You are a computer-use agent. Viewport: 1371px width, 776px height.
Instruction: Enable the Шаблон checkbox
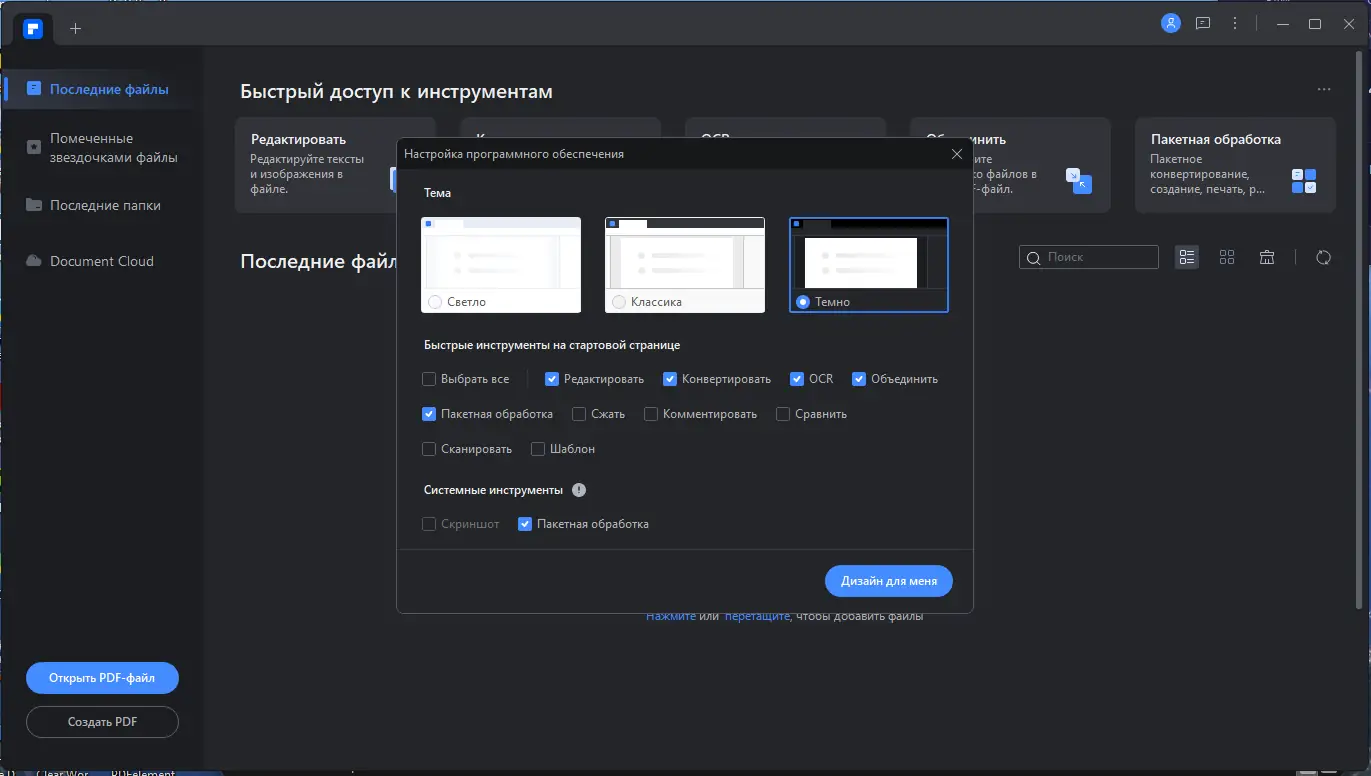coord(538,449)
